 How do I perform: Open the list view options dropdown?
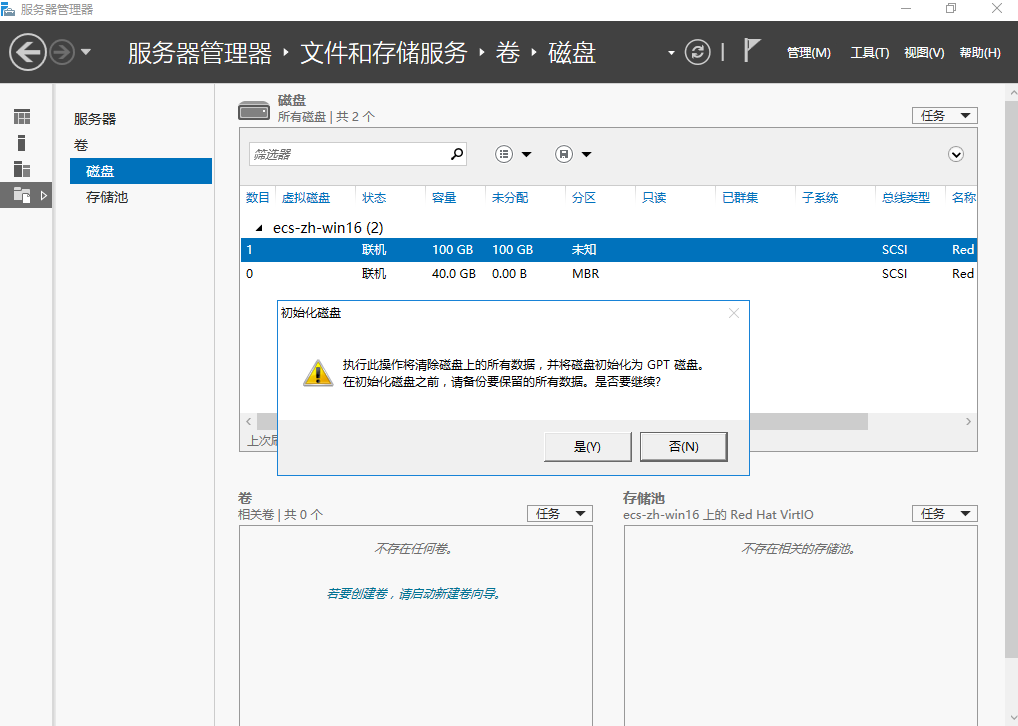tap(514, 154)
